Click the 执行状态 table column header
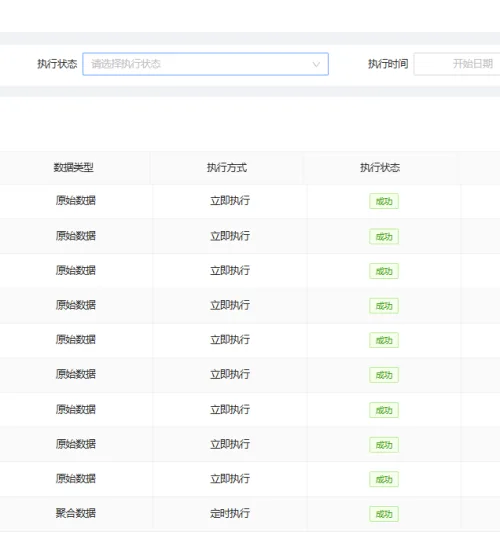The image size is (500, 550). [x=380, y=168]
